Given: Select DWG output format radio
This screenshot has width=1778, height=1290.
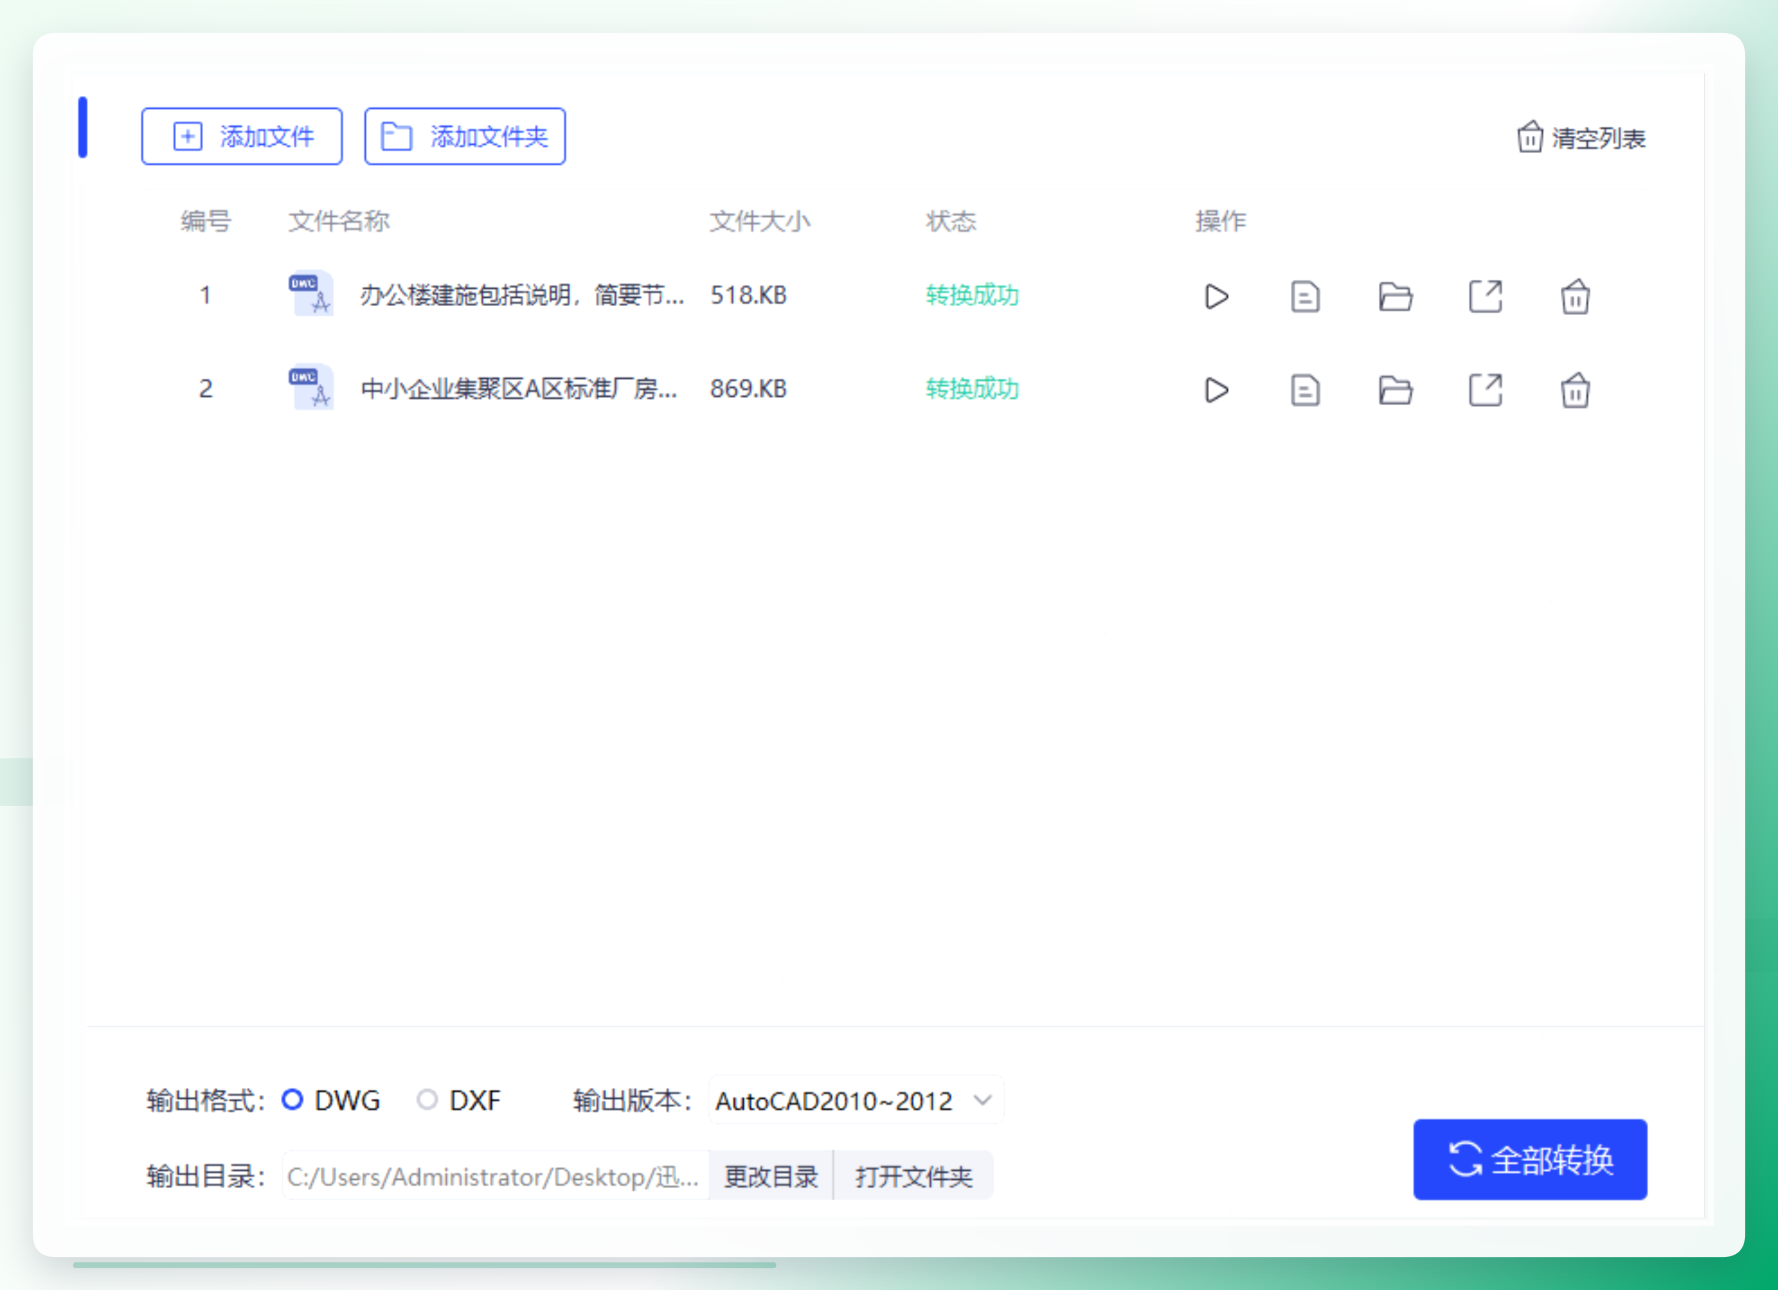Looking at the screenshot, I should coord(292,1100).
